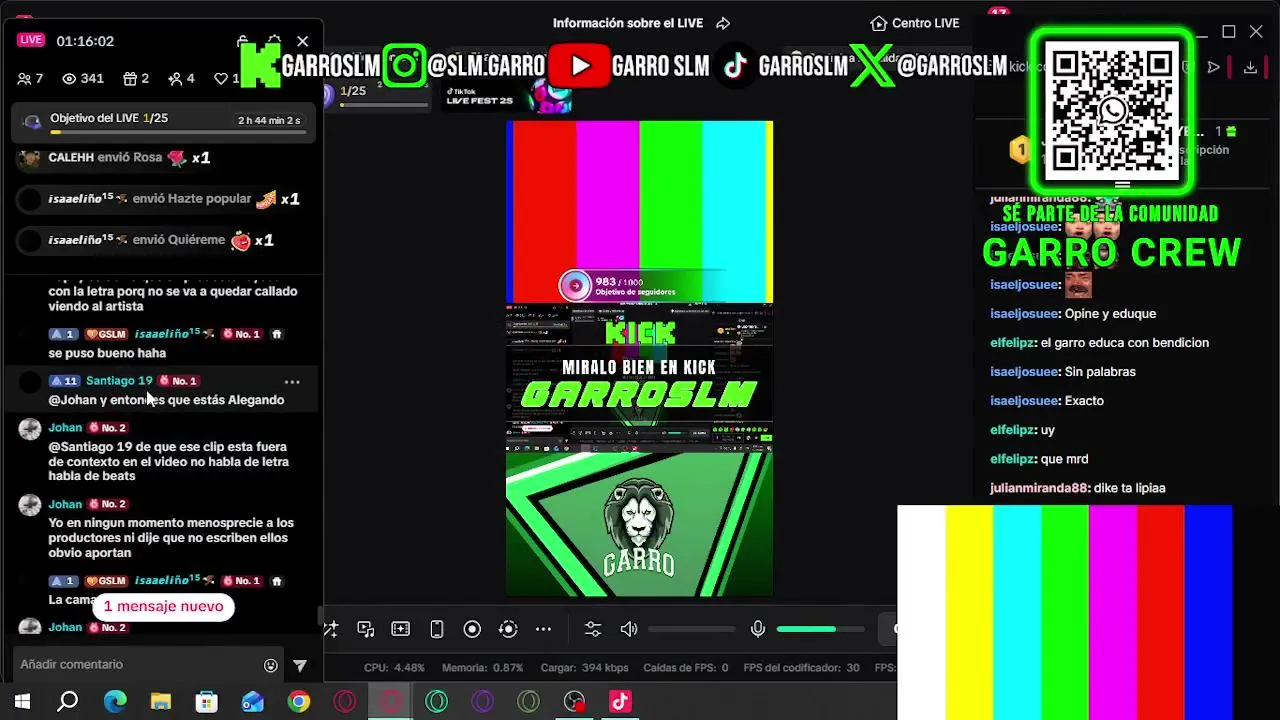1280x720 pixels.
Task: Click the replay clip dashed-circle icon
Action: point(508,629)
